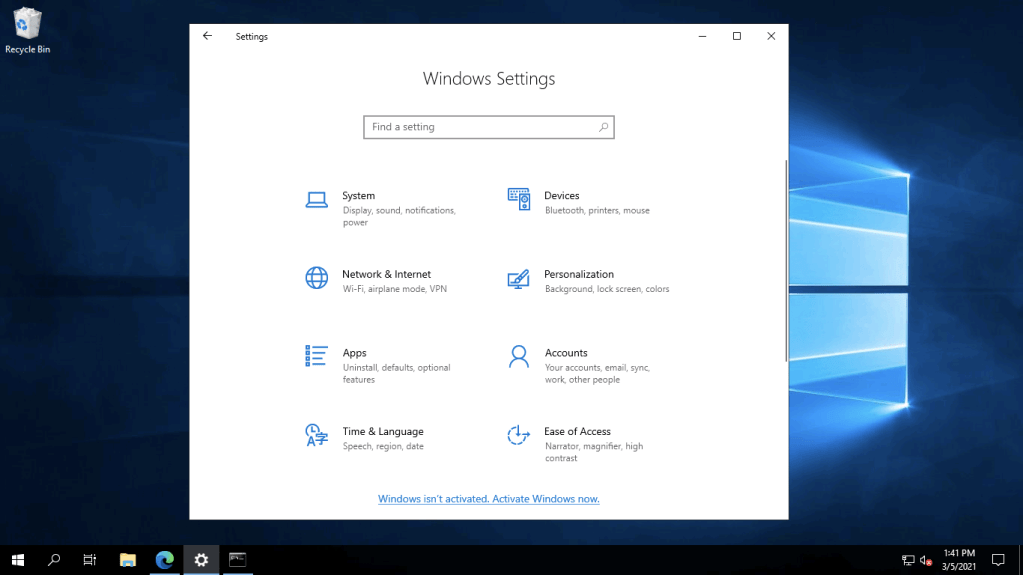Open the Apps list icon
This screenshot has width=1023, height=575.
(x=316, y=356)
